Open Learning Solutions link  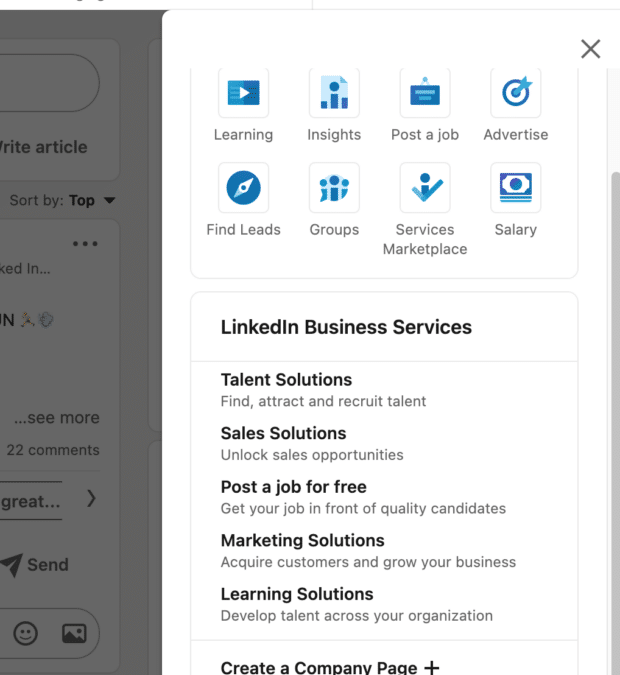297,594
